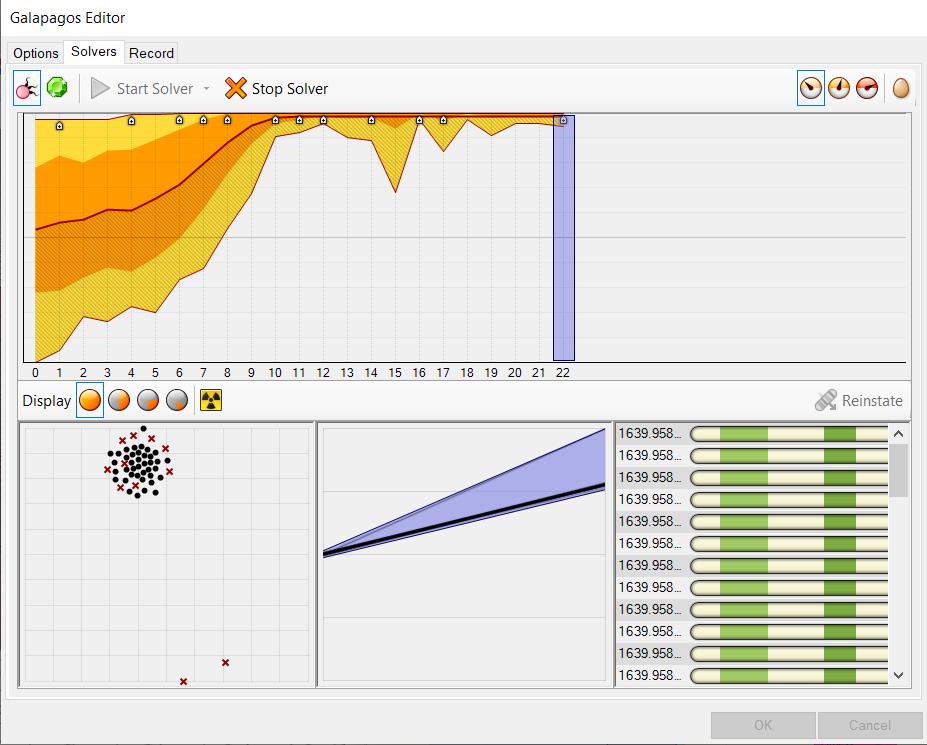
Task: Choose the medium speed gauge icon
Action: (839, 88)
